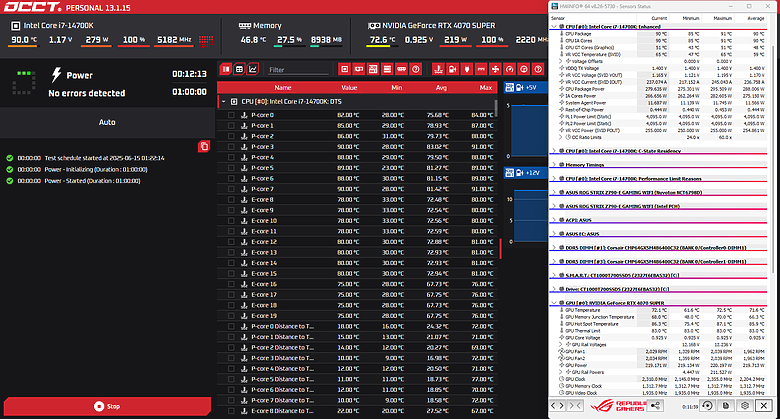780x419 pixels.
Task: Switch OCCT monitoring to table view
Action: [239, 69]
